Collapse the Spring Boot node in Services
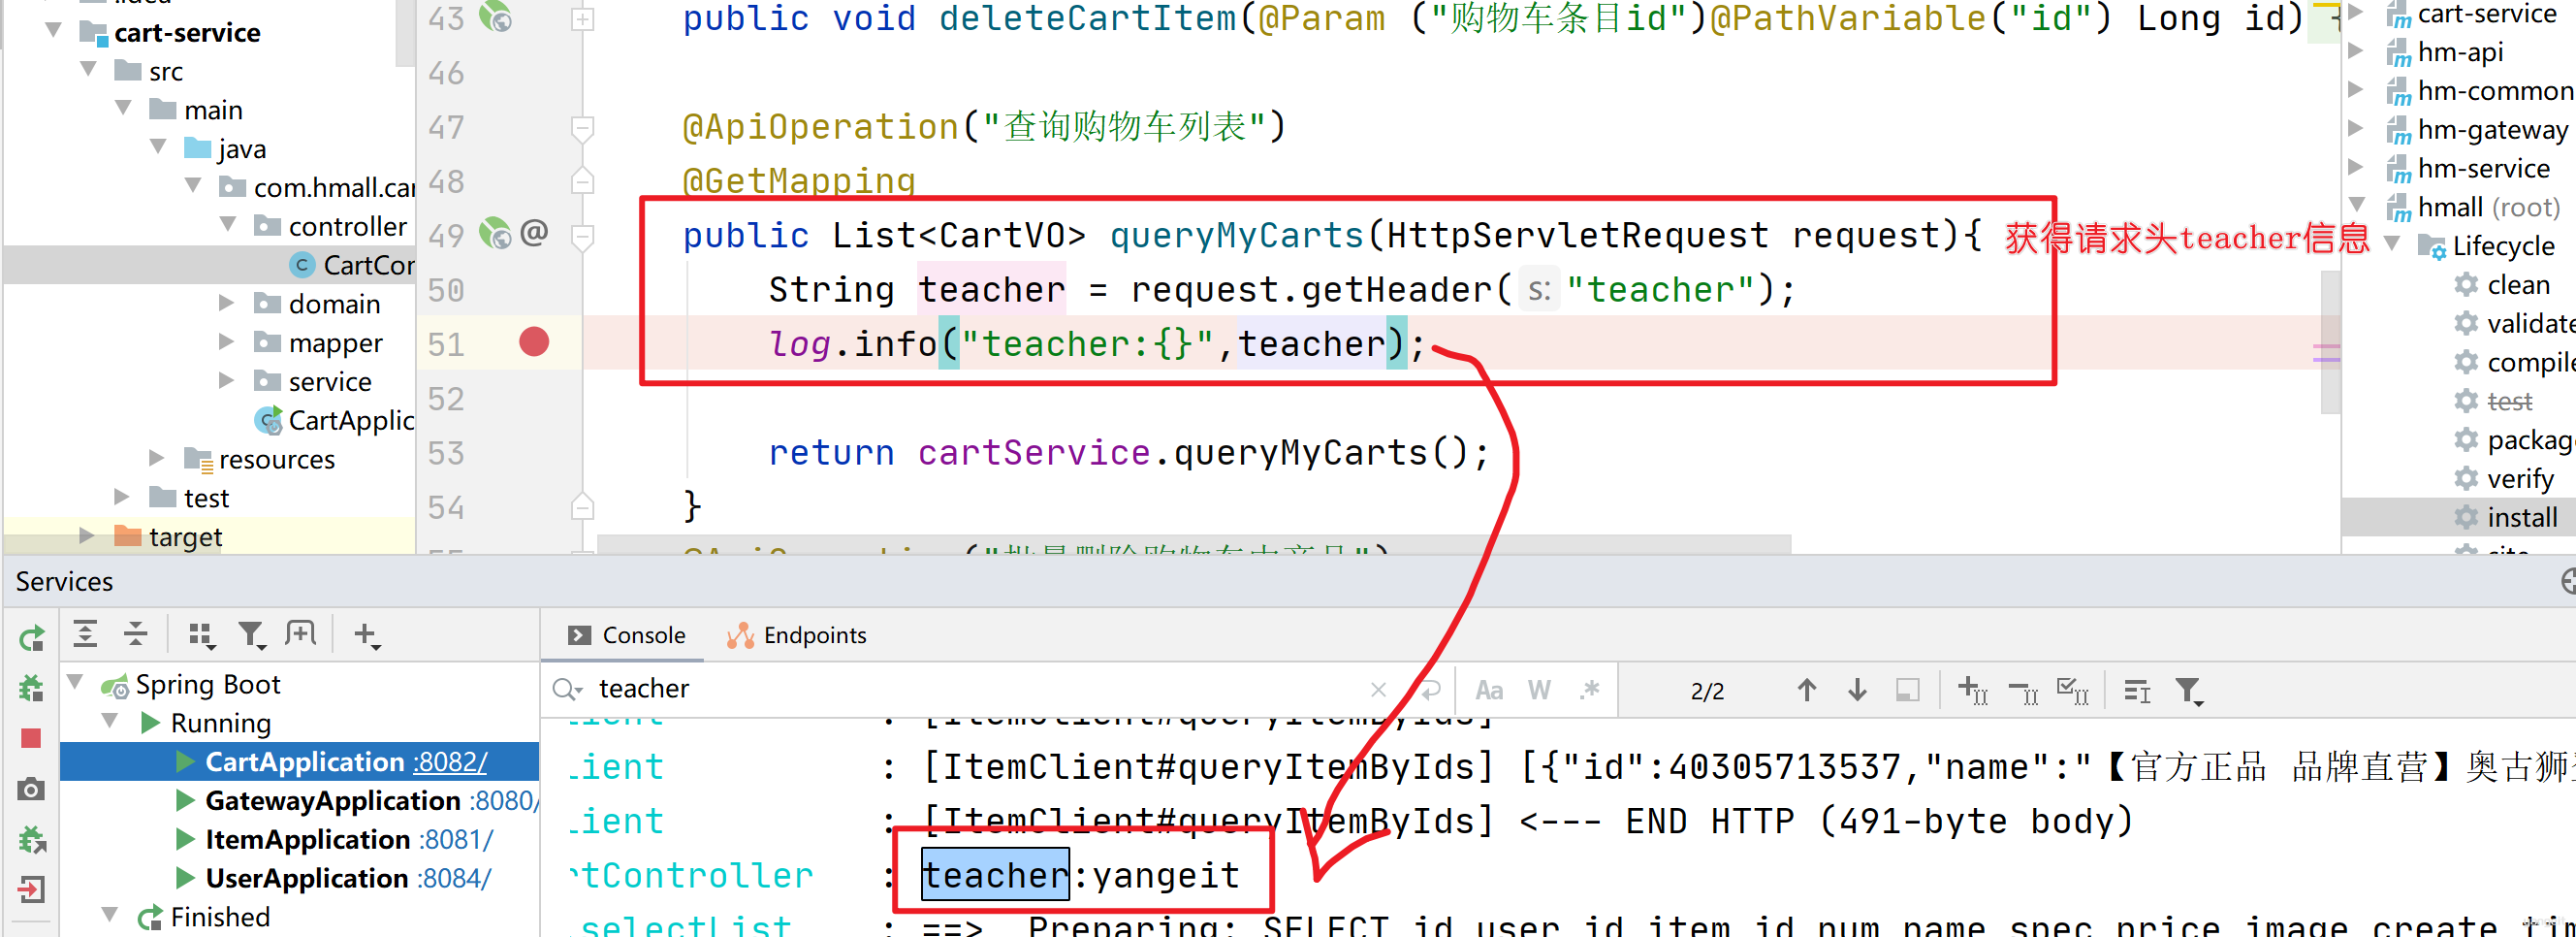This screenshot has height=937, width=2576. click(x=75, y=683)
